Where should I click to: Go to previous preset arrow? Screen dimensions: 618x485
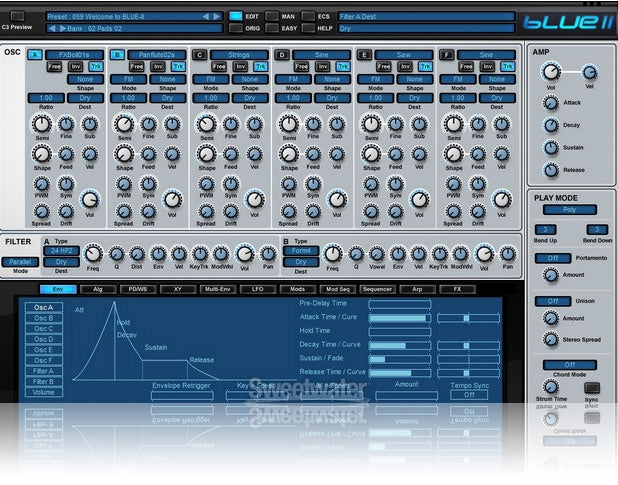[x=206, y=17]
